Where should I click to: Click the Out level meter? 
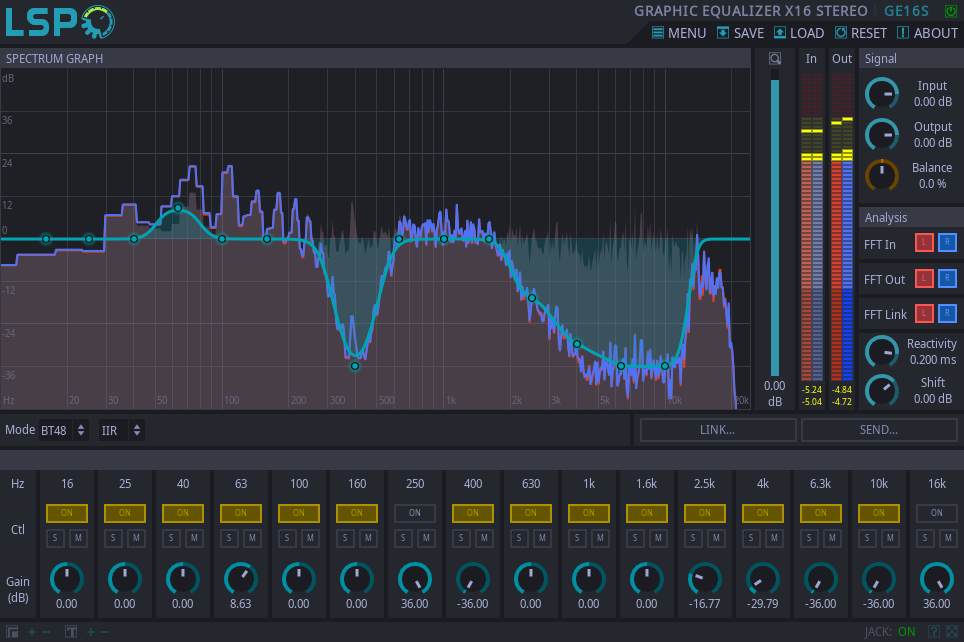[842, 226]
